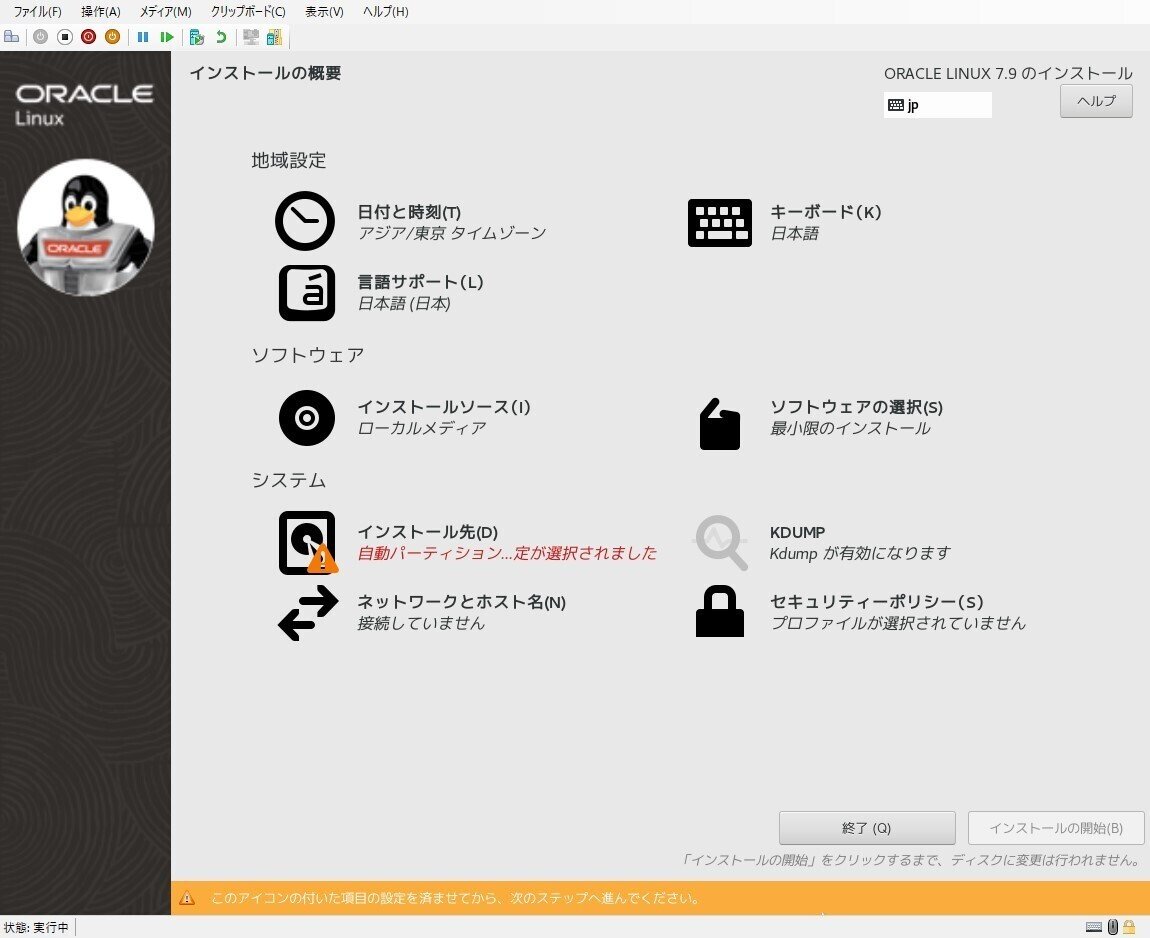Click the 日付と時刻(T) label

pos(409,212)
